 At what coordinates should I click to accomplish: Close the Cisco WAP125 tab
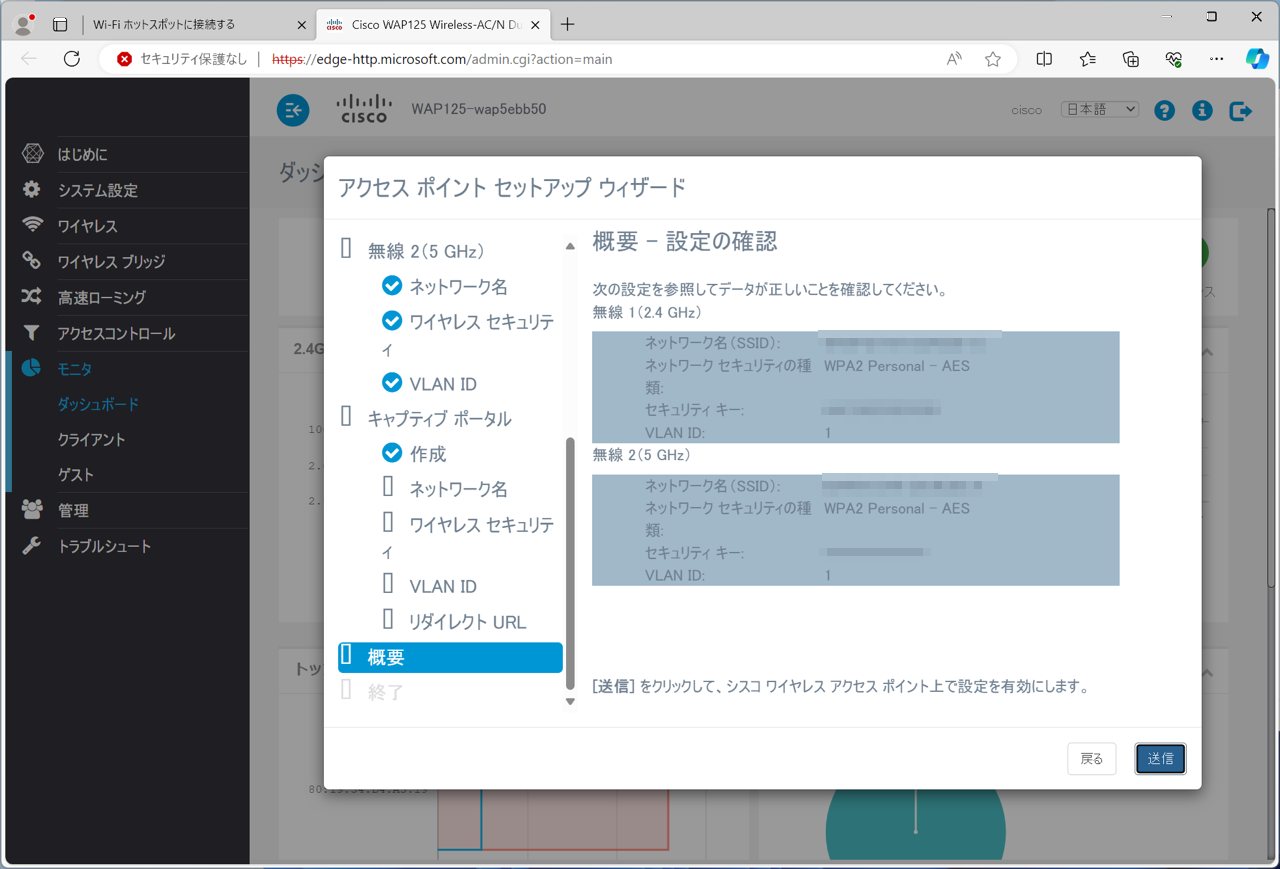(x=536, y=25)
